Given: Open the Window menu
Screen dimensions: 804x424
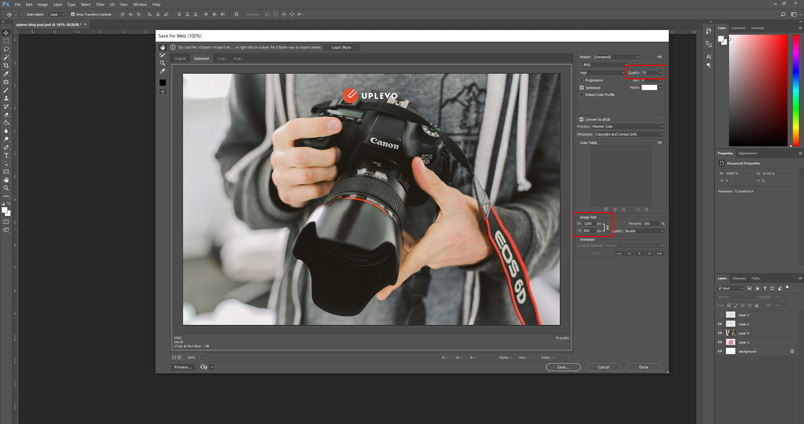Looking at the screenshot, I should tap(140, 4).
